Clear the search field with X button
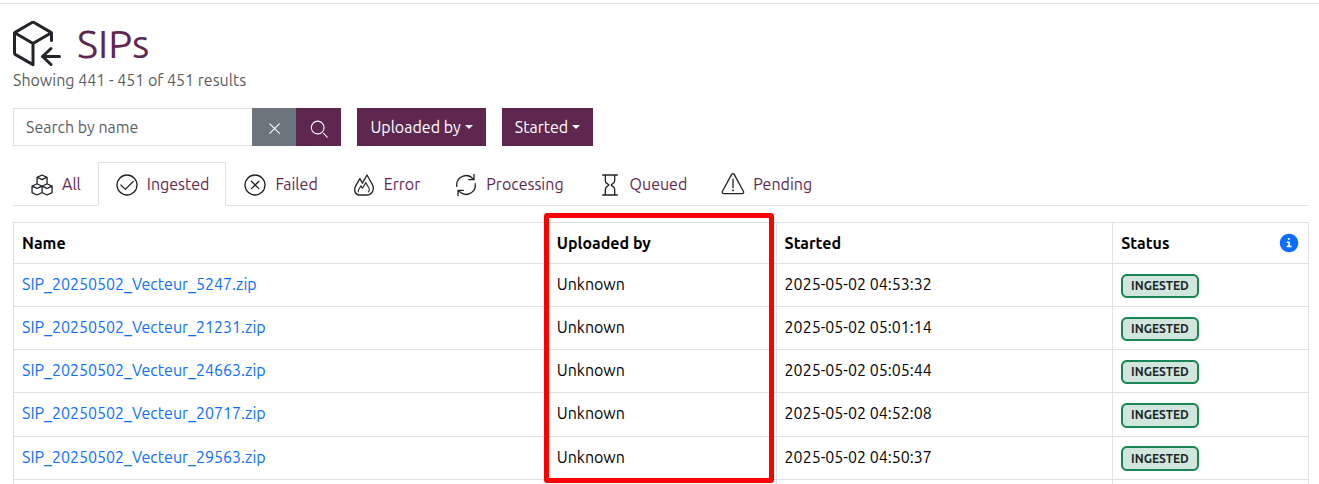 coord(274,127)
